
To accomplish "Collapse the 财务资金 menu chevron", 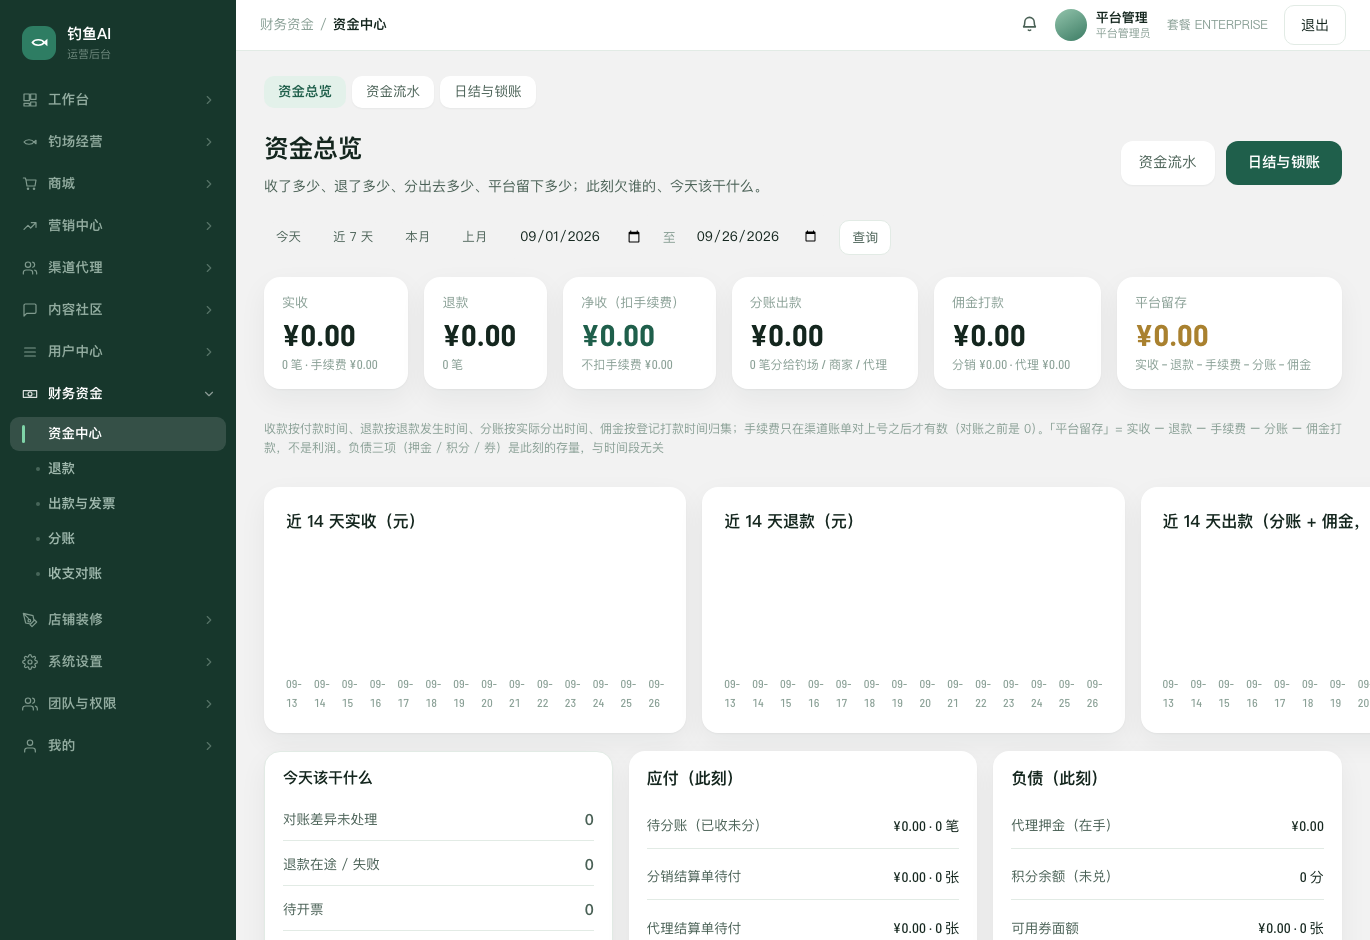I will point(209,394).
